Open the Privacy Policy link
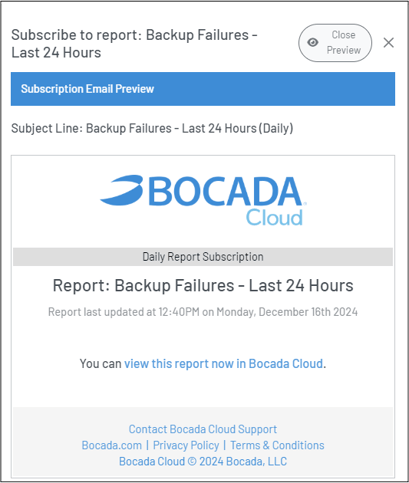 pos(186,445)
